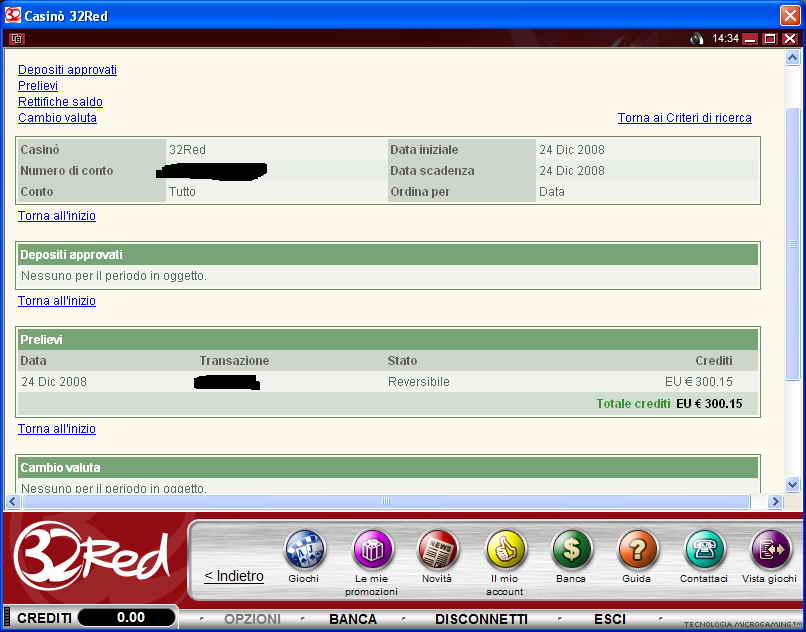Open the Guida question mark icon

637,551
